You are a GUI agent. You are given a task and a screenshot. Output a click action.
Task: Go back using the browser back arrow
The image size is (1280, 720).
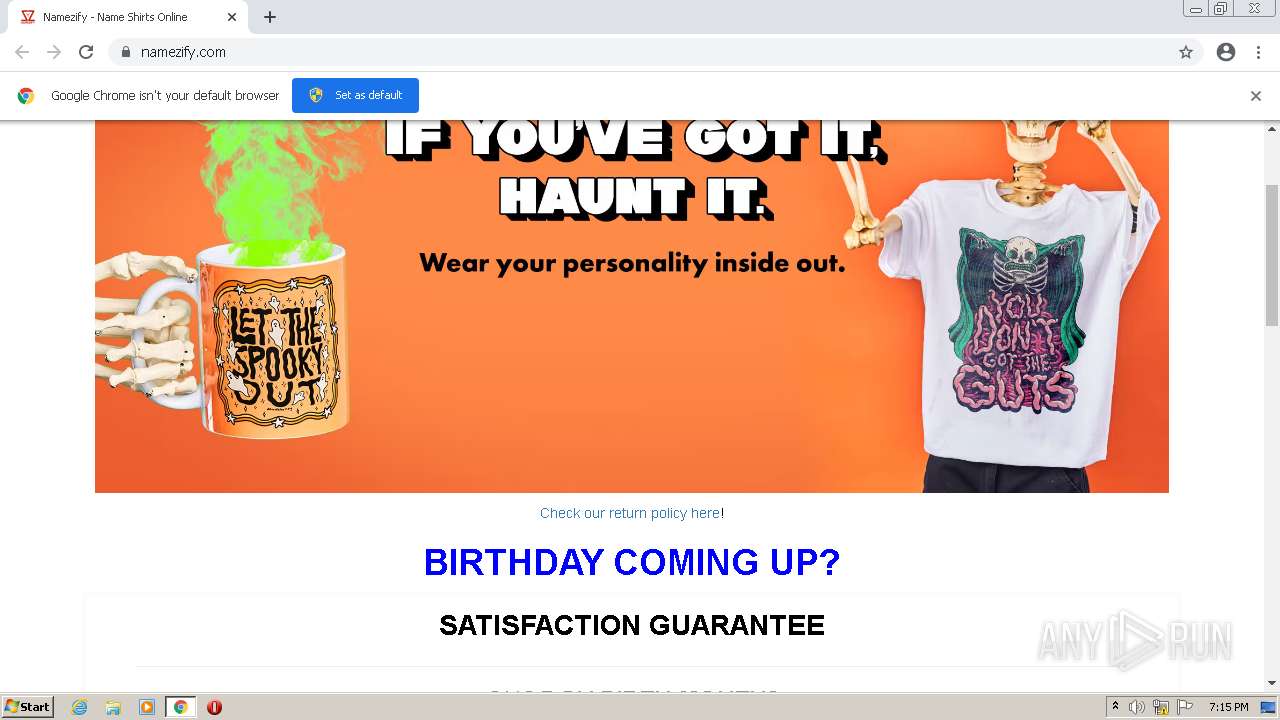22,52
